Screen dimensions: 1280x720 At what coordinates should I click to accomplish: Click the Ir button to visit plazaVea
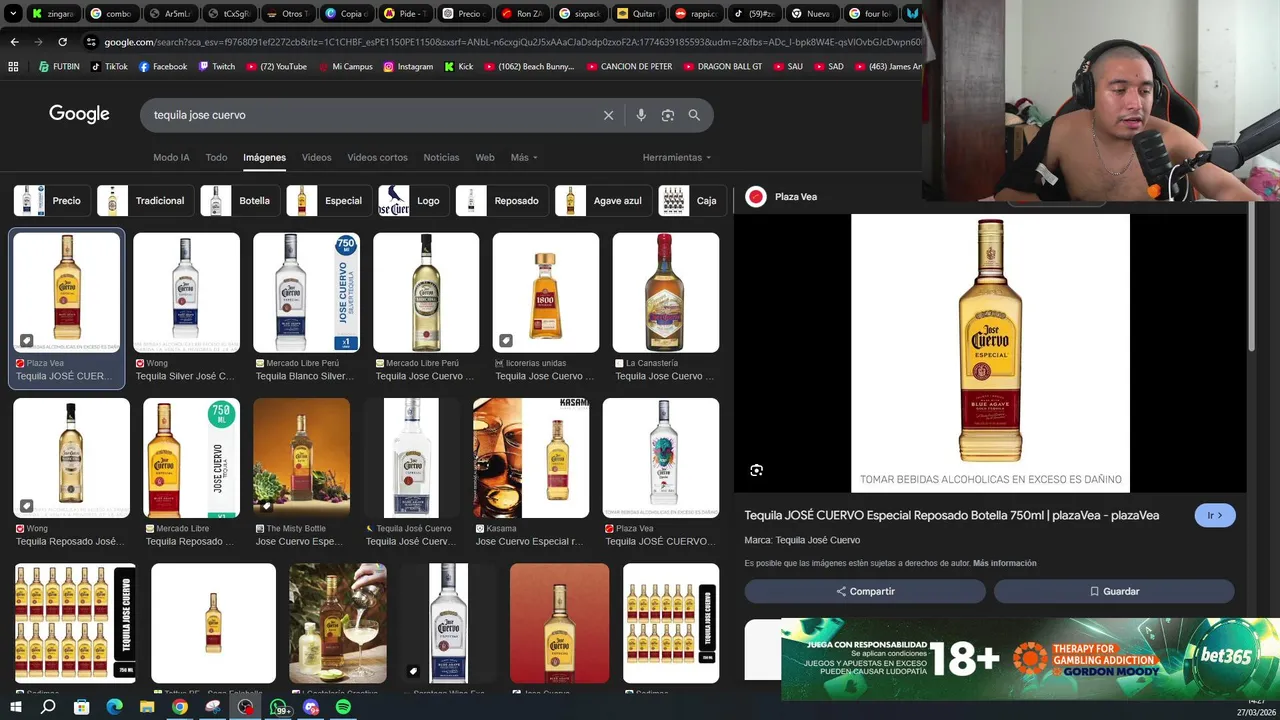click(1215, 515)
